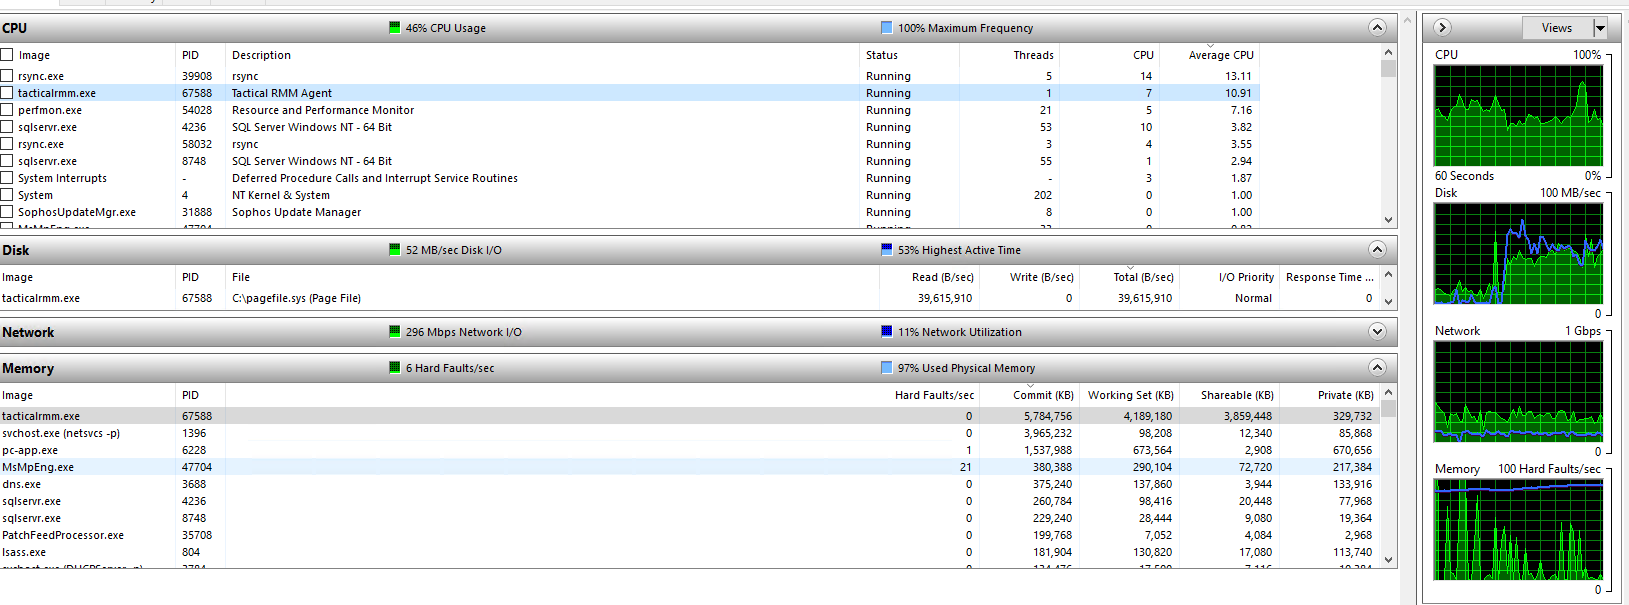Check the sqlservr.exe PID 8748 checkbox

click(x=7, y=161)
